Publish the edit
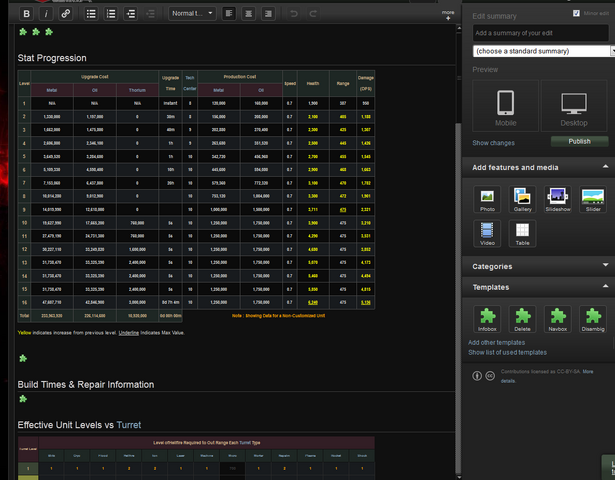Viewport: 615px width, 480px height. coord(580,142)
